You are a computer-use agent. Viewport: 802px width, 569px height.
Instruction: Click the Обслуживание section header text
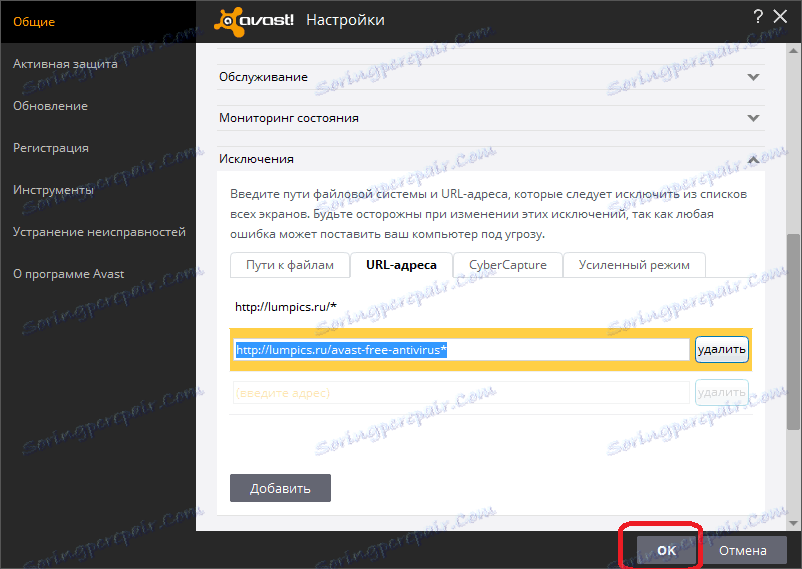pos(263,77)
